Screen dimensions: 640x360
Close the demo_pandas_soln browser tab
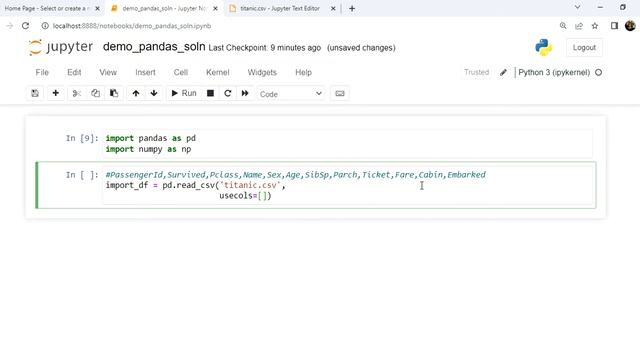point(216,8)
